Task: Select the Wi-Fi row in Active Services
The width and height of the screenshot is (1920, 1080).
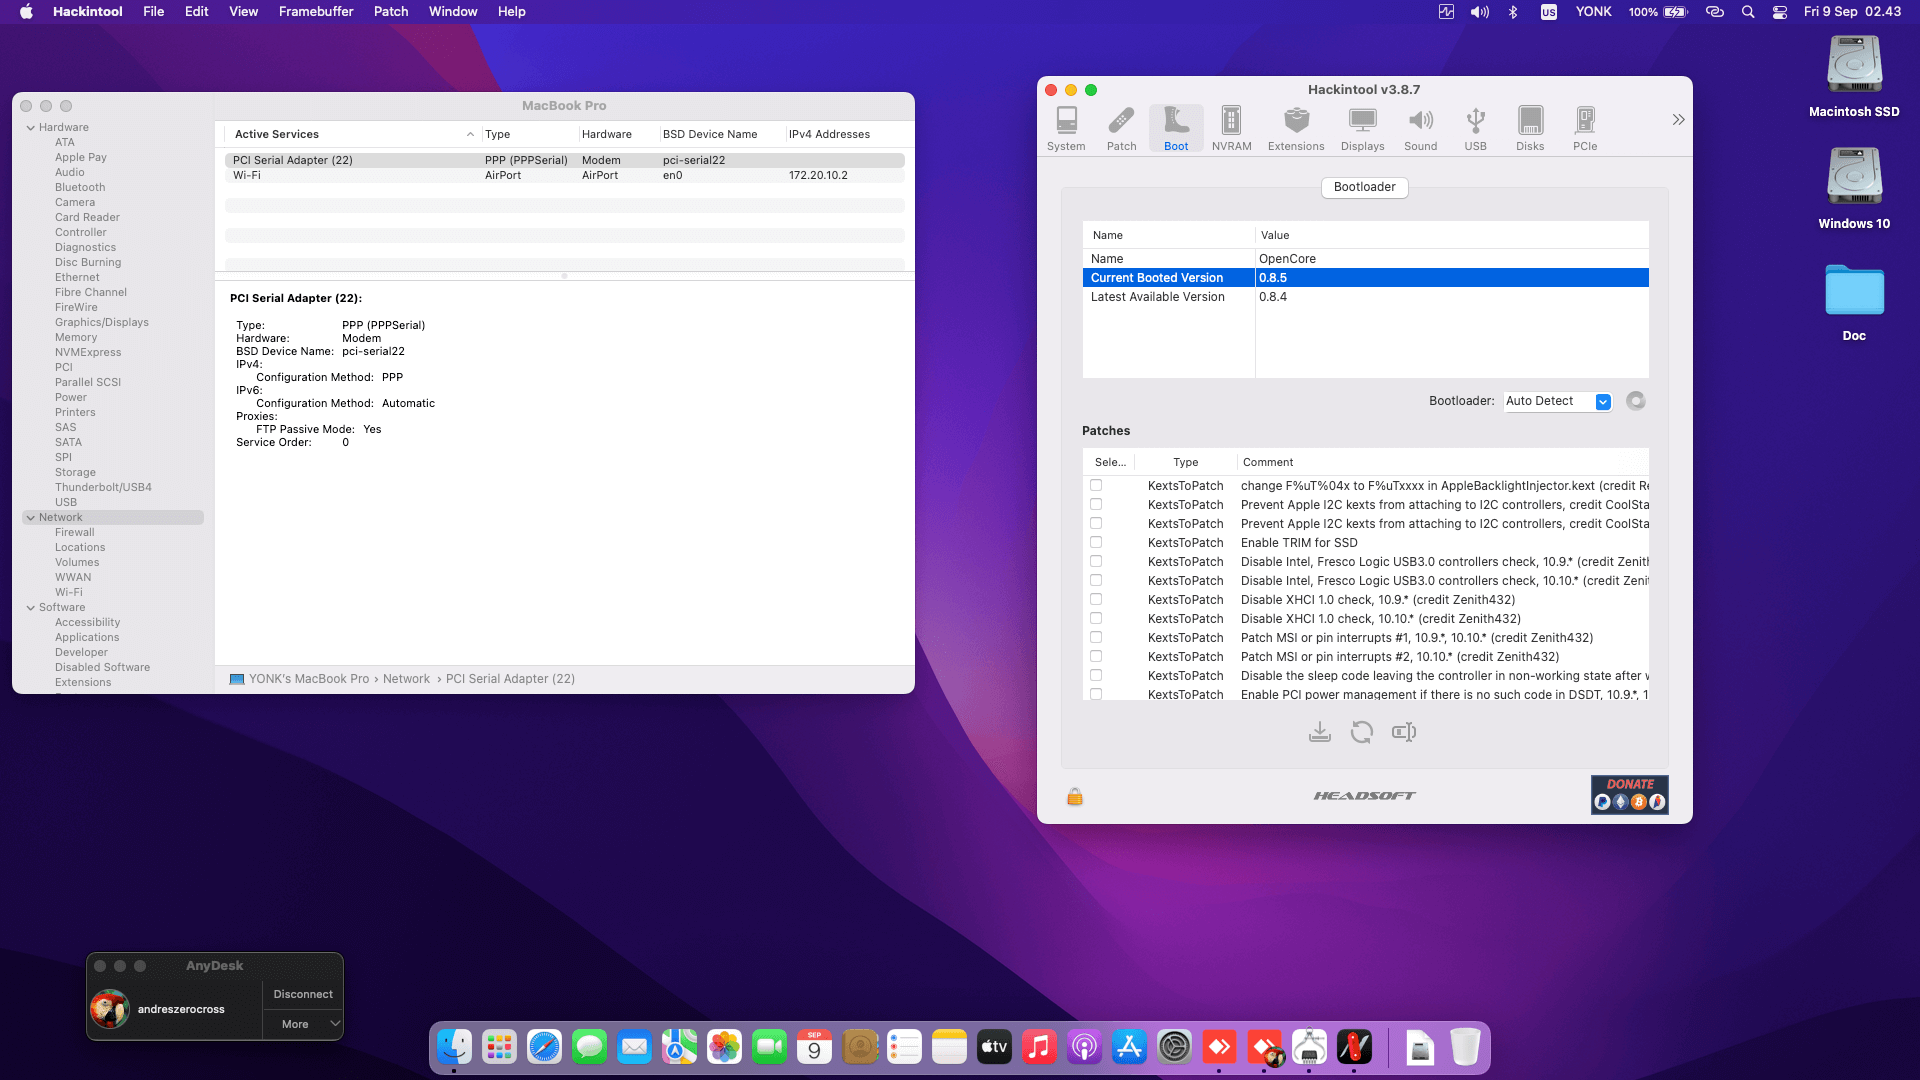Action: pyautogui.click(x=565, y=175)
